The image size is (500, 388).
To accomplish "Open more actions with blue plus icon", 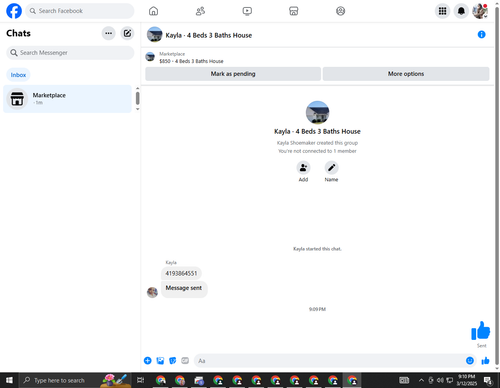I will click(x=148, y=360).
